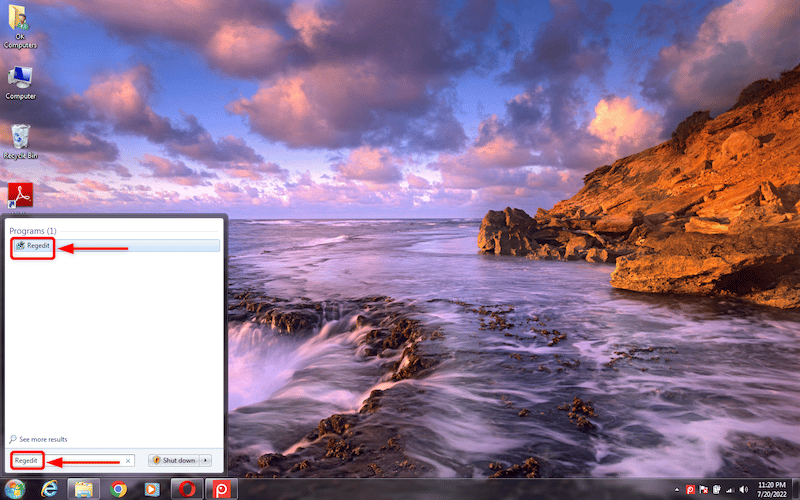This screenshot has height=500, width=800.
Task: Click the volume speaker tray icon
Action: pos(744,489)
